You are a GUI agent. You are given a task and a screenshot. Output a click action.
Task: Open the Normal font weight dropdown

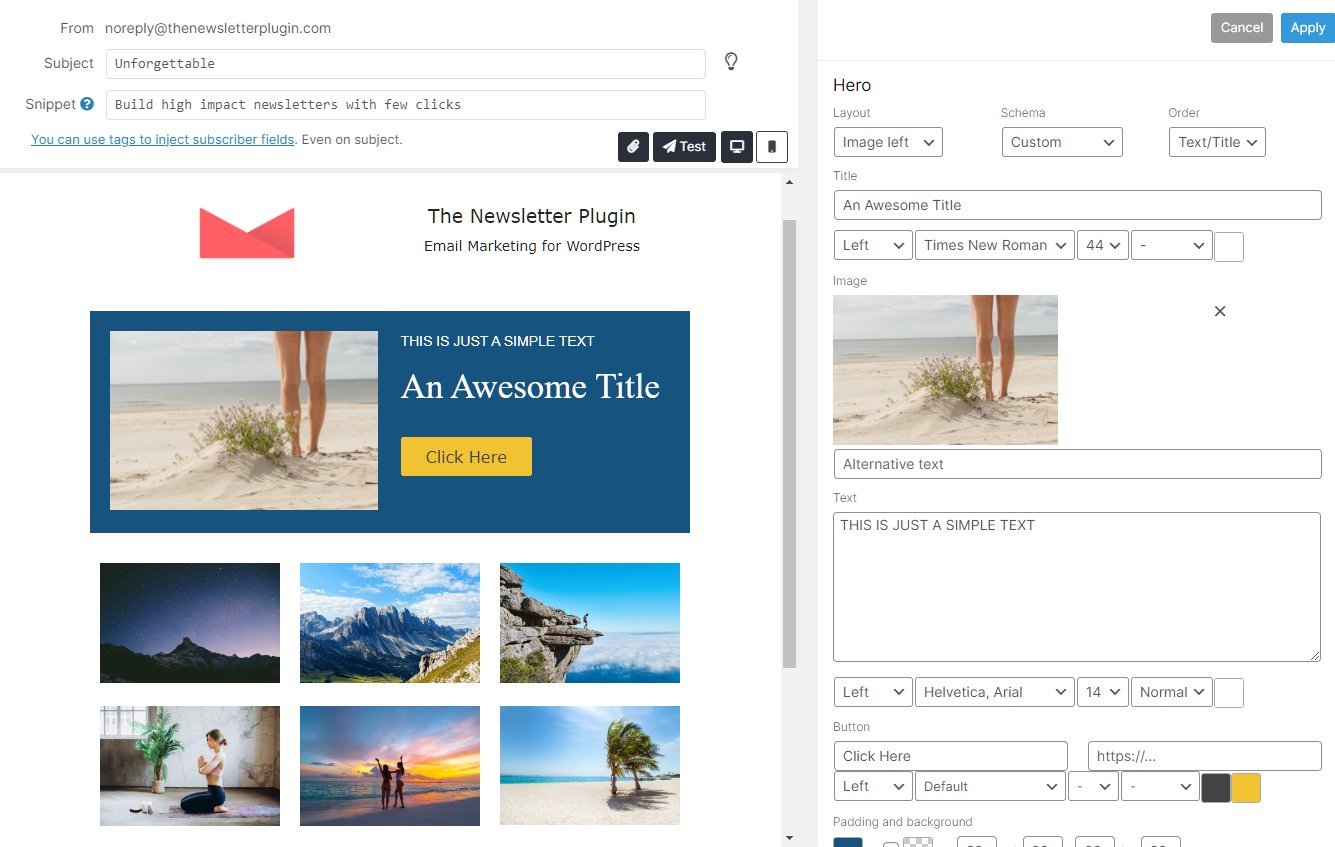click(1172, 692)
